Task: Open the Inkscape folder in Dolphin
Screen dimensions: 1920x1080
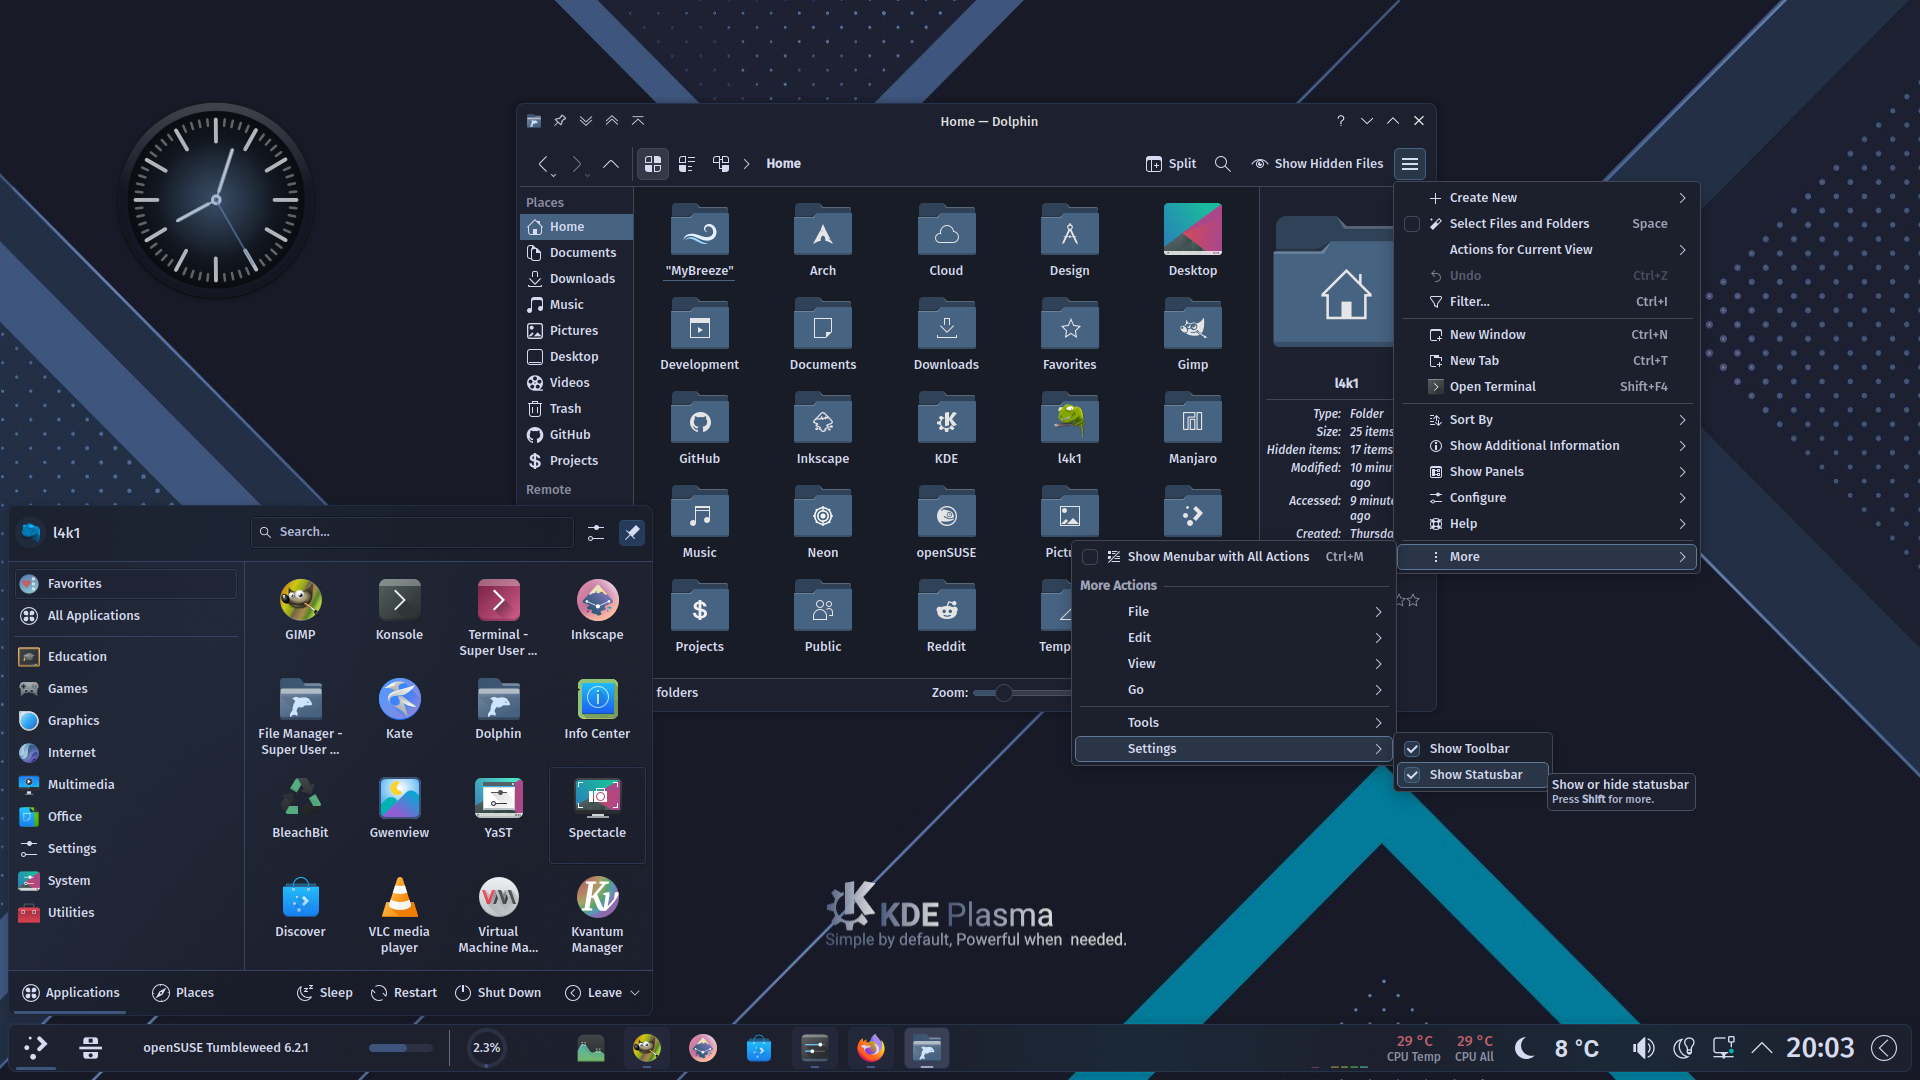Action: click(x=823, y=429)
